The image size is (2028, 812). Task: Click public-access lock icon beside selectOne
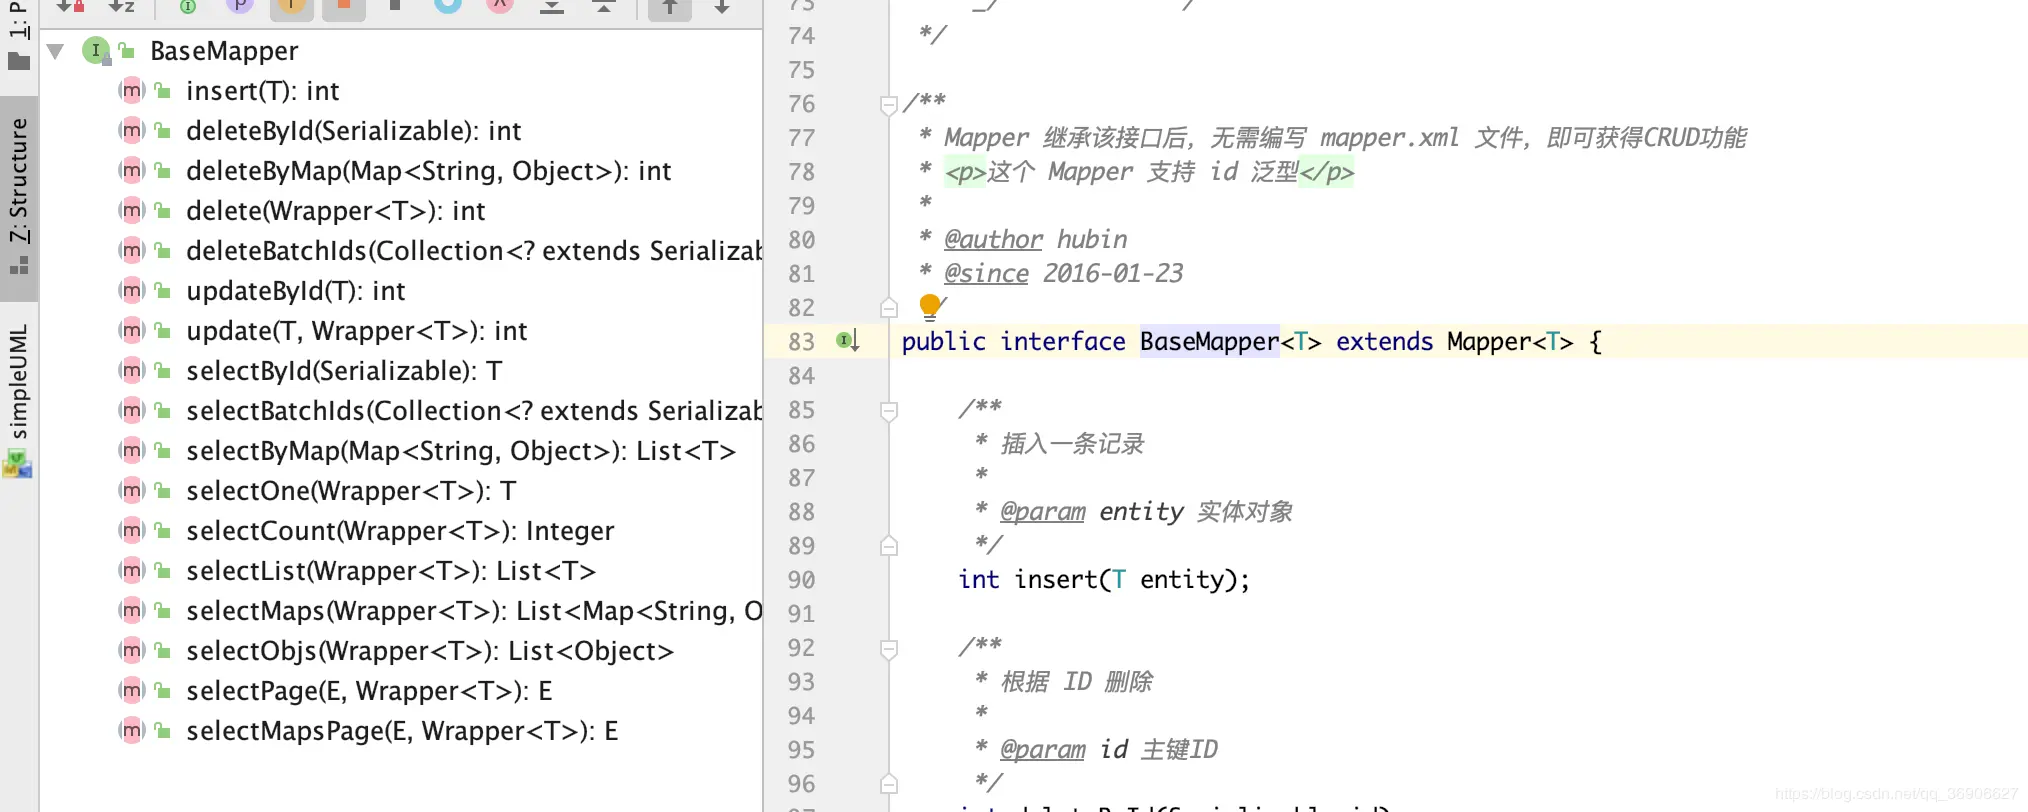[162, 491]
